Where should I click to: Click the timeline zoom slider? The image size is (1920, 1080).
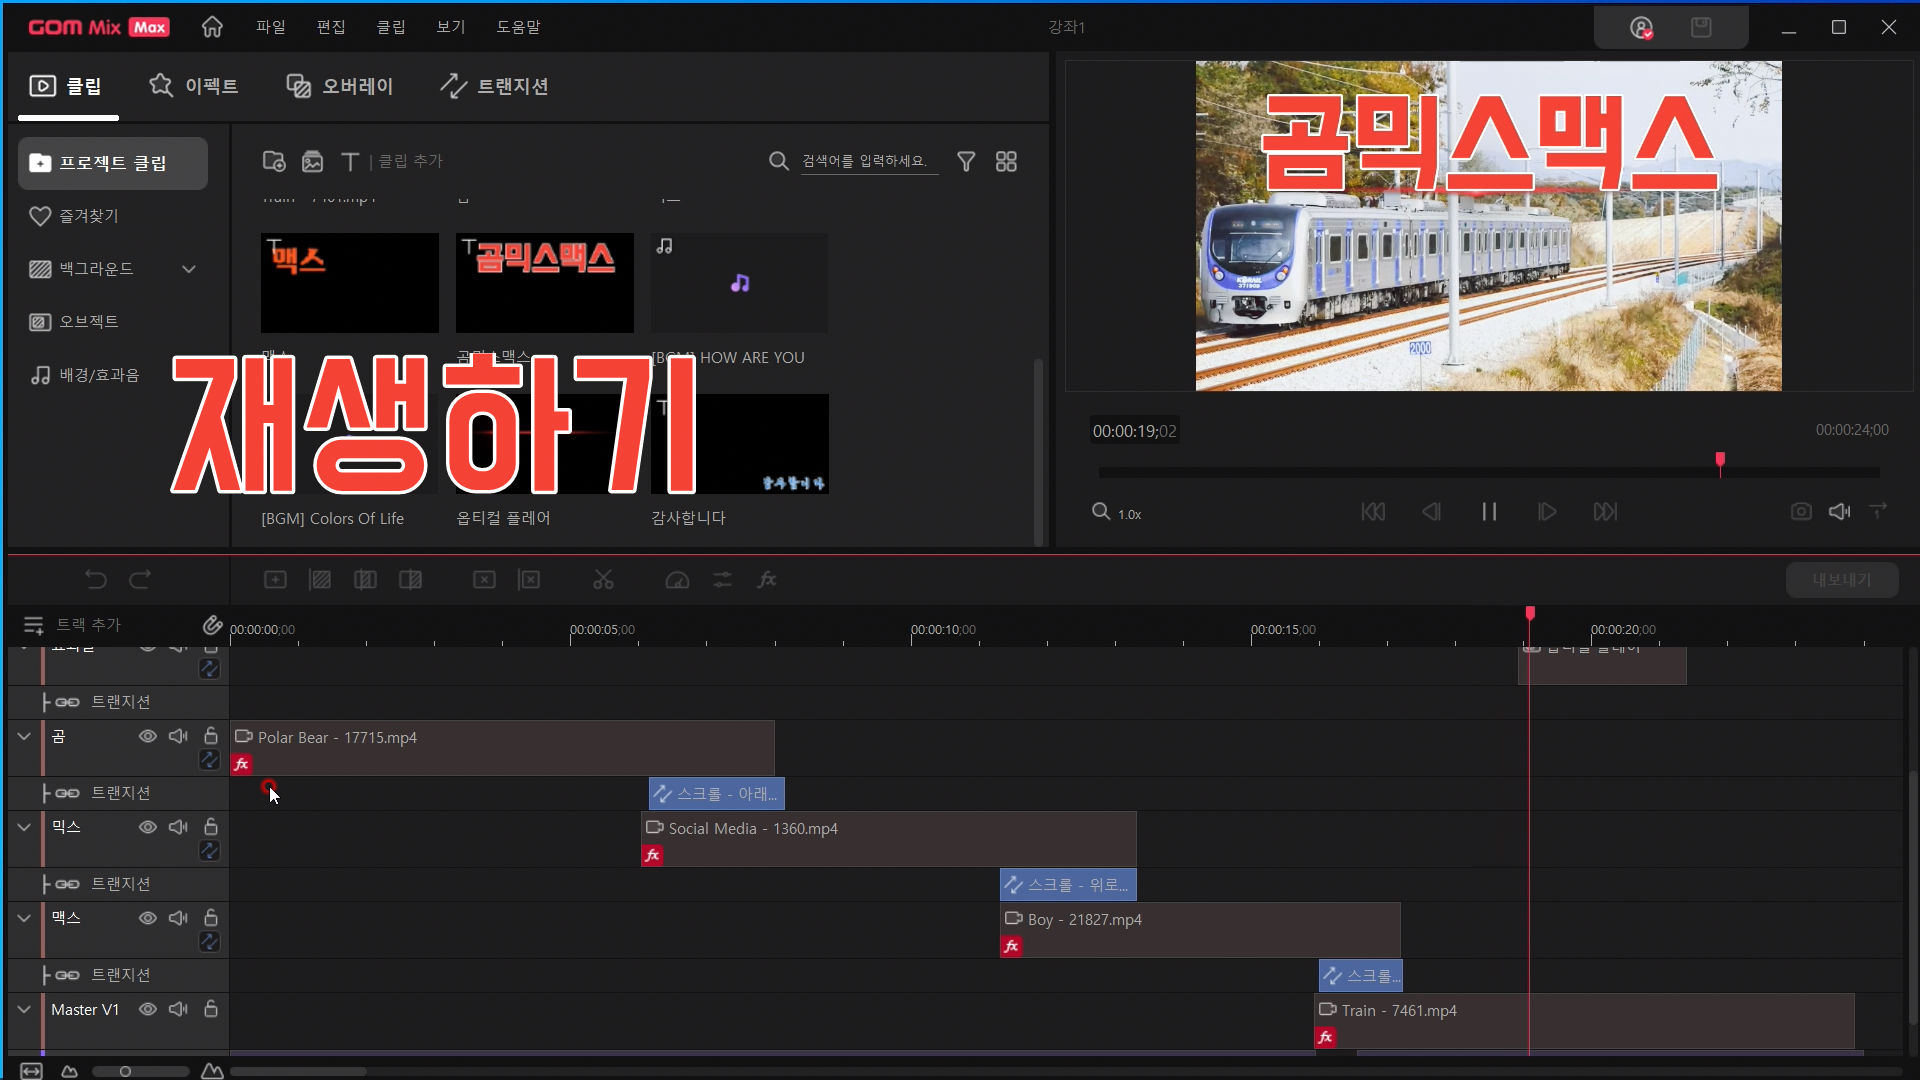(x=140, y=1071)
